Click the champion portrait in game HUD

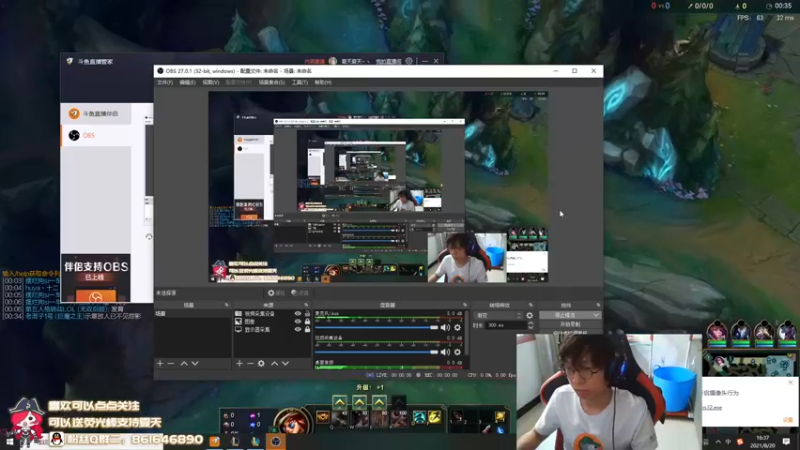(x=293, y=422)
